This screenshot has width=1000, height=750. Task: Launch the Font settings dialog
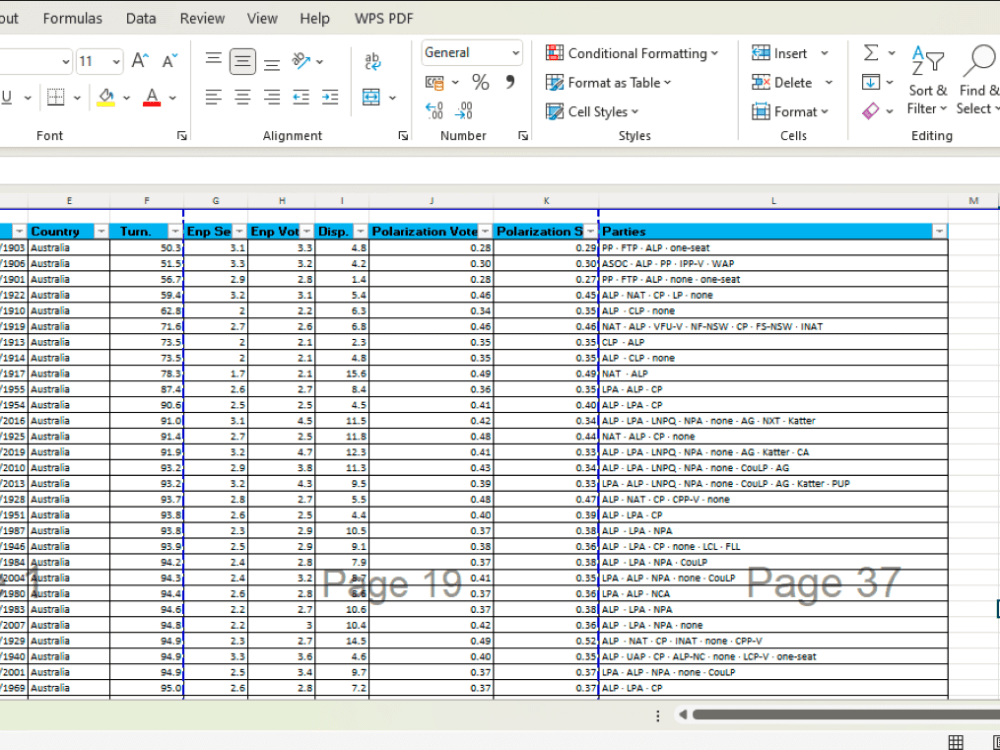click(x=182, y=136)
